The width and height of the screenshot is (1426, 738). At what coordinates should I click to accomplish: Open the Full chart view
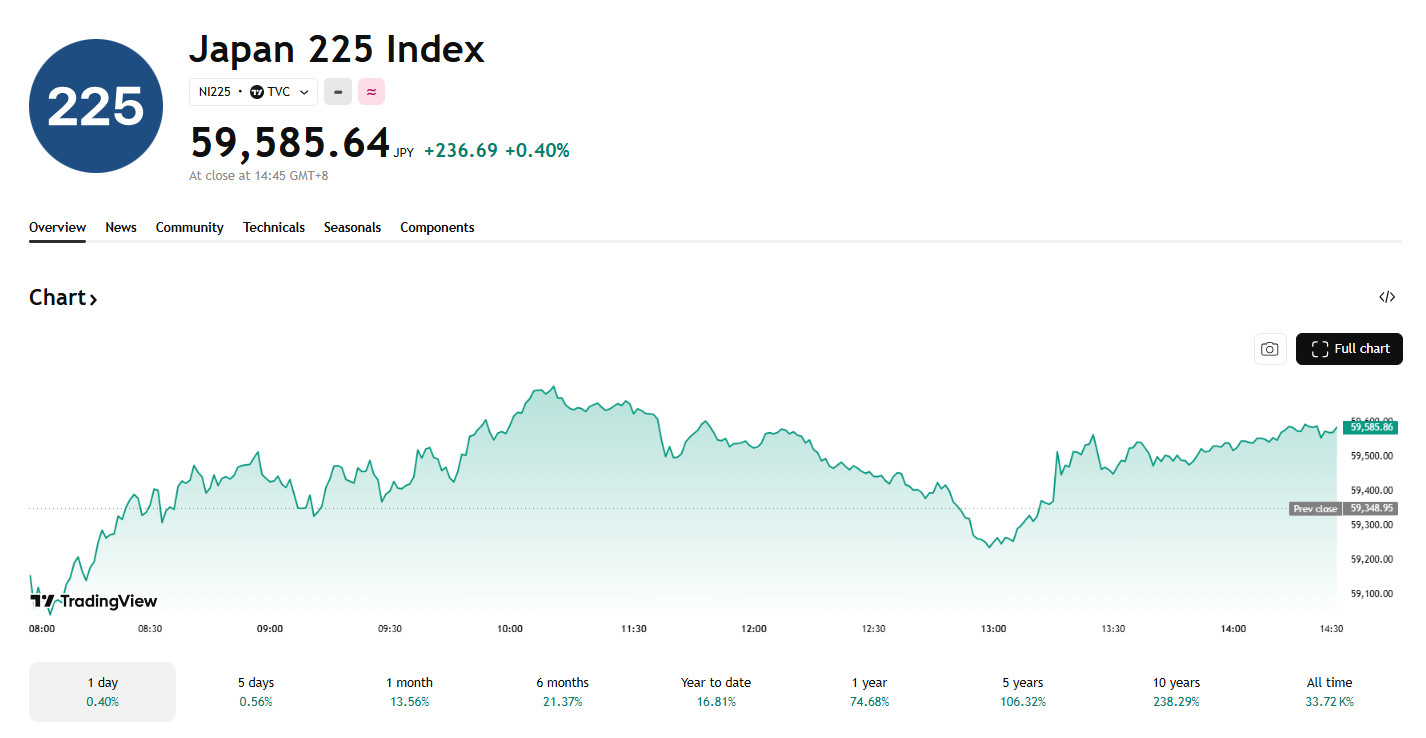pos(1349,349)
